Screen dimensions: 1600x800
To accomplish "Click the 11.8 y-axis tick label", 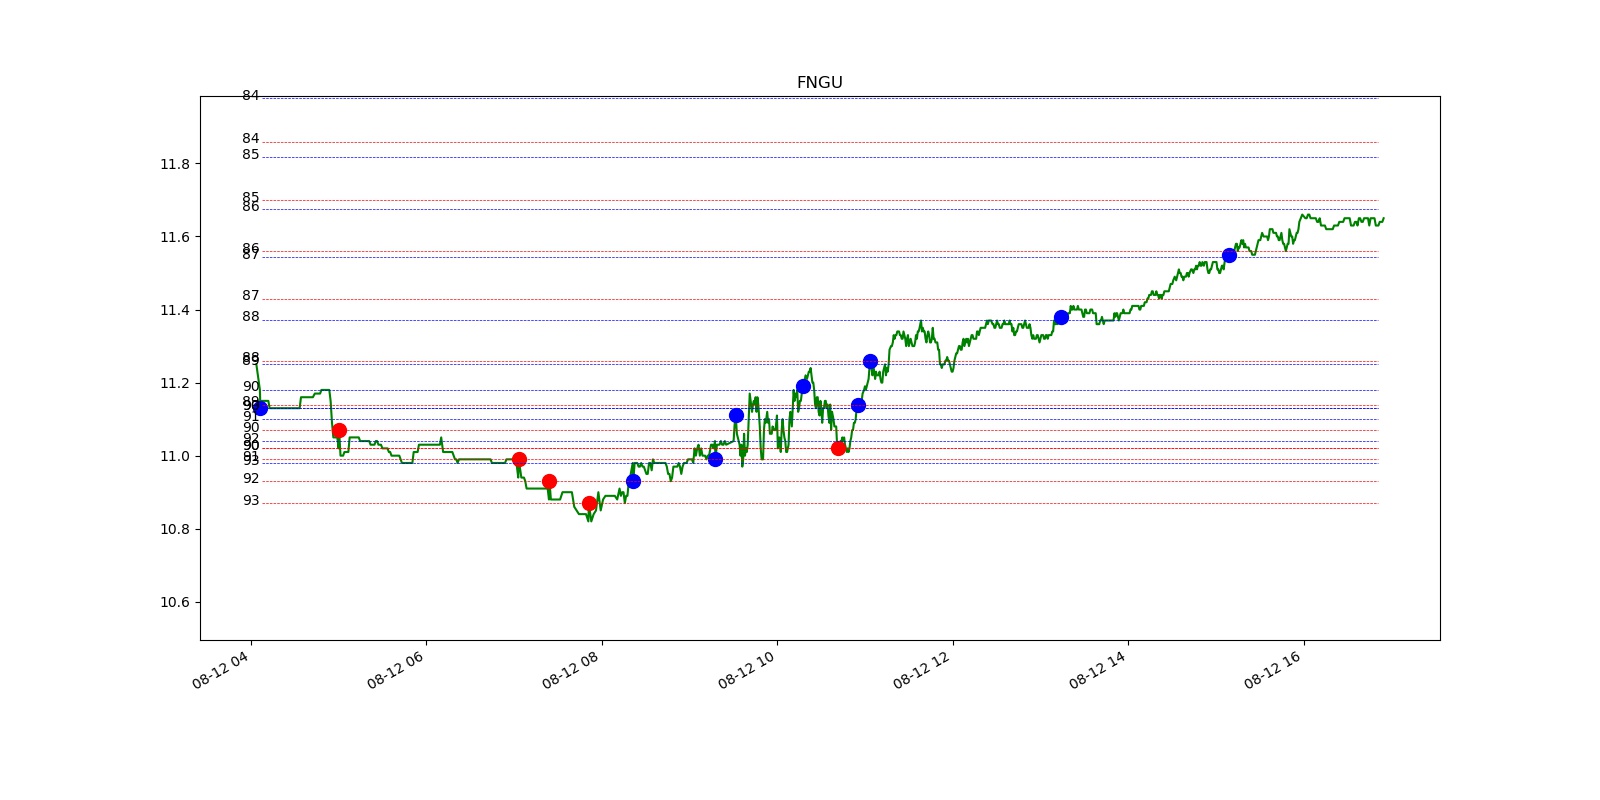I will (175, 164).
